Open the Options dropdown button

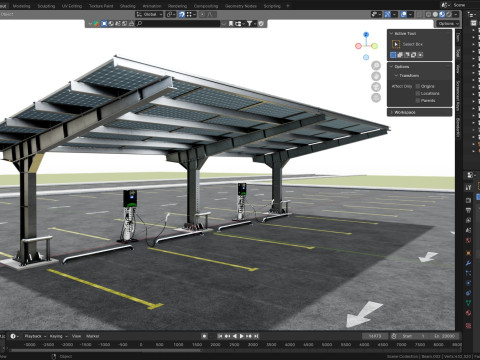pyautogui.click(x=448, y=24)
